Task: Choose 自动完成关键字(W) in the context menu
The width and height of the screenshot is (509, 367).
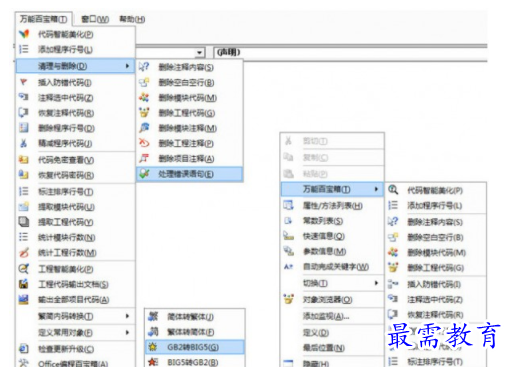Action: click(x=332, y=267)
